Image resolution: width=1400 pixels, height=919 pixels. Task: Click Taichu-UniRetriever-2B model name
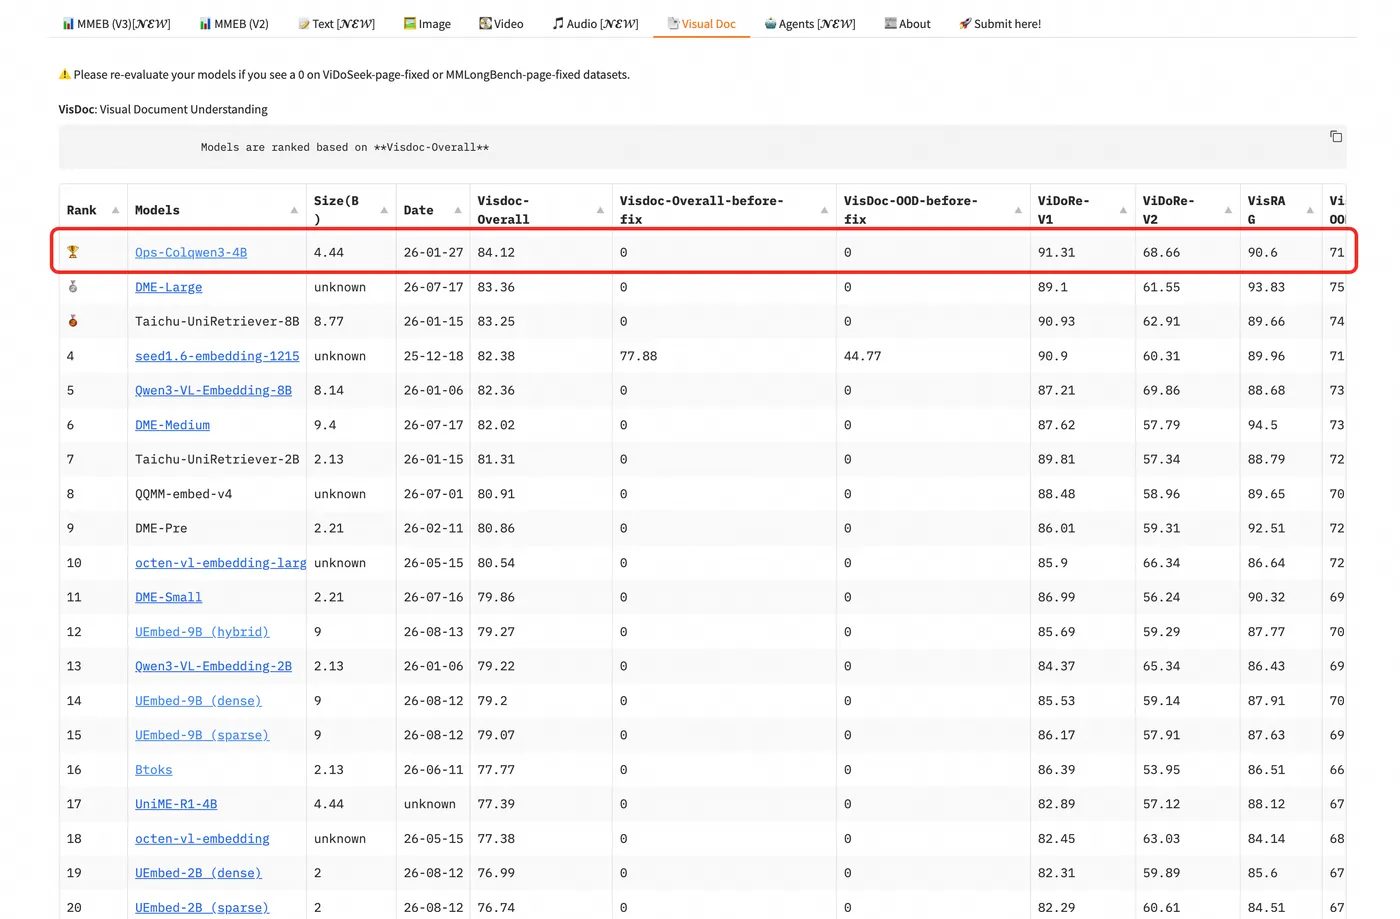(x=217, y=459)
